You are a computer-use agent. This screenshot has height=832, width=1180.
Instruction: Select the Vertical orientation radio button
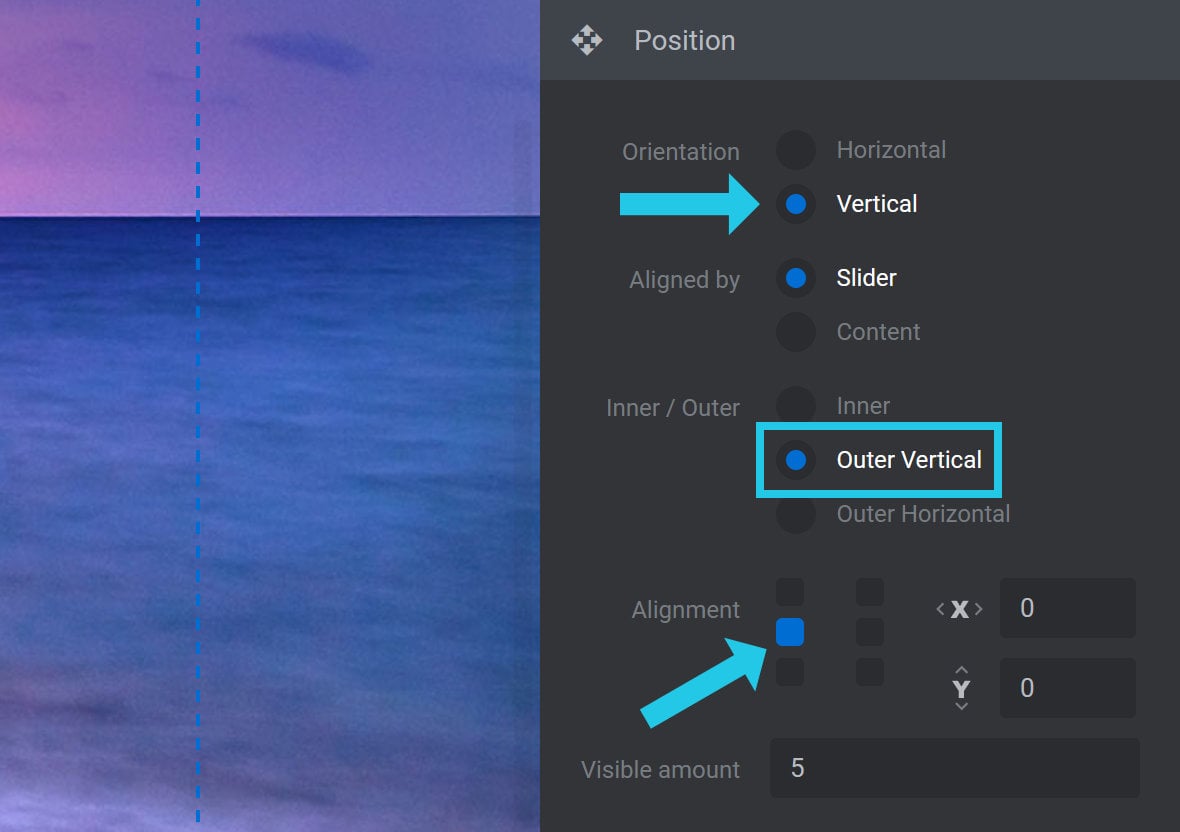pyautogui.click(x=795, y=204)
